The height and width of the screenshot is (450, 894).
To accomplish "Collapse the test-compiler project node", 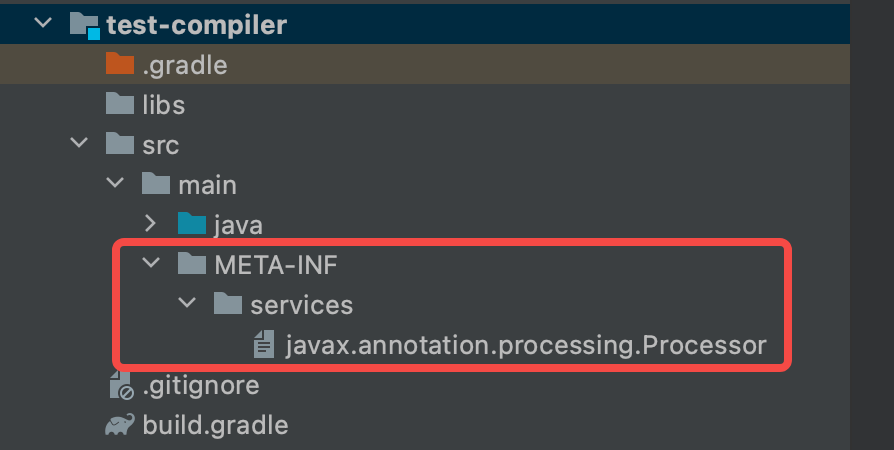I will tap(42, 25).
